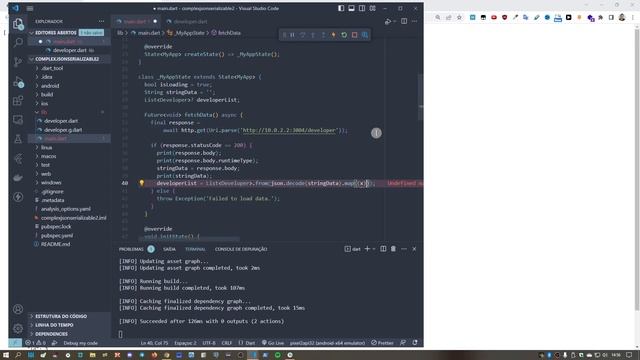Open the TERMINAL panel tab
Screen dimensions: 640x360
pos(195,249)
